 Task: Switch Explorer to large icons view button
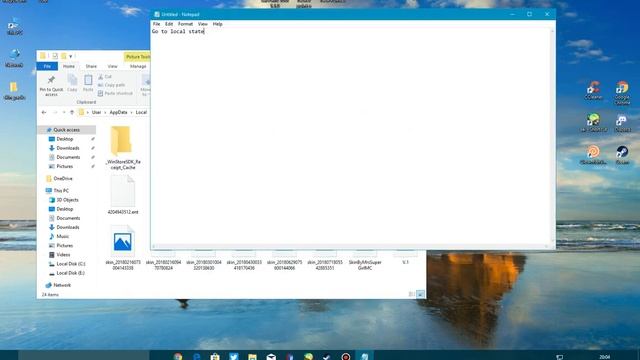click(x=420, y=294)
